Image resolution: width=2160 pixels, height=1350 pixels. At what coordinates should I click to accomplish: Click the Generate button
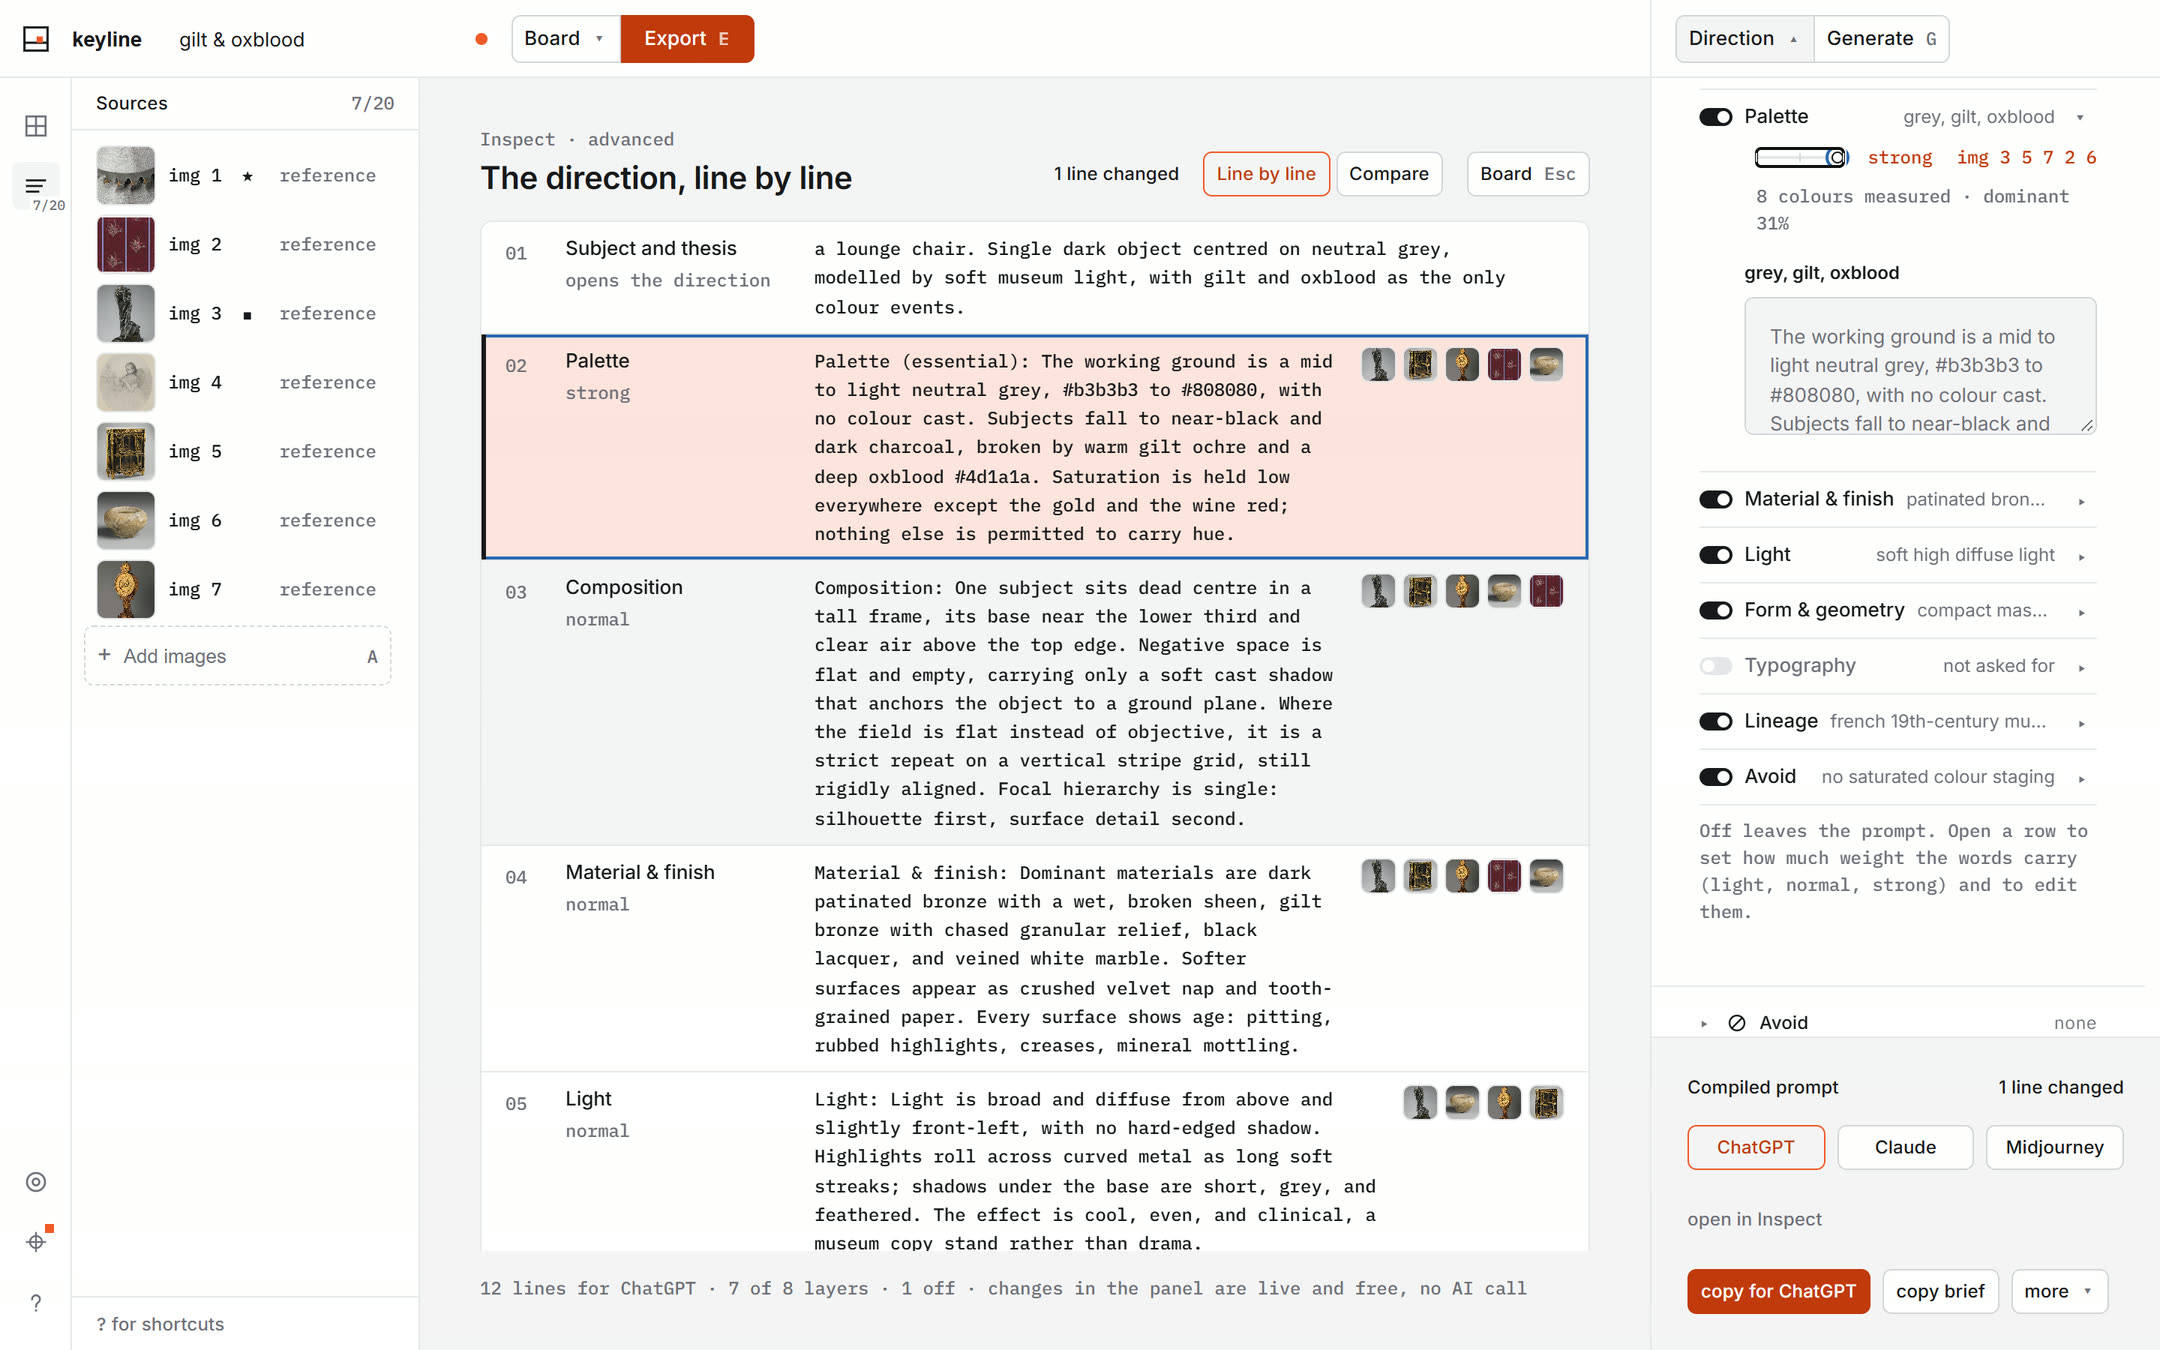coord(1881,39)
